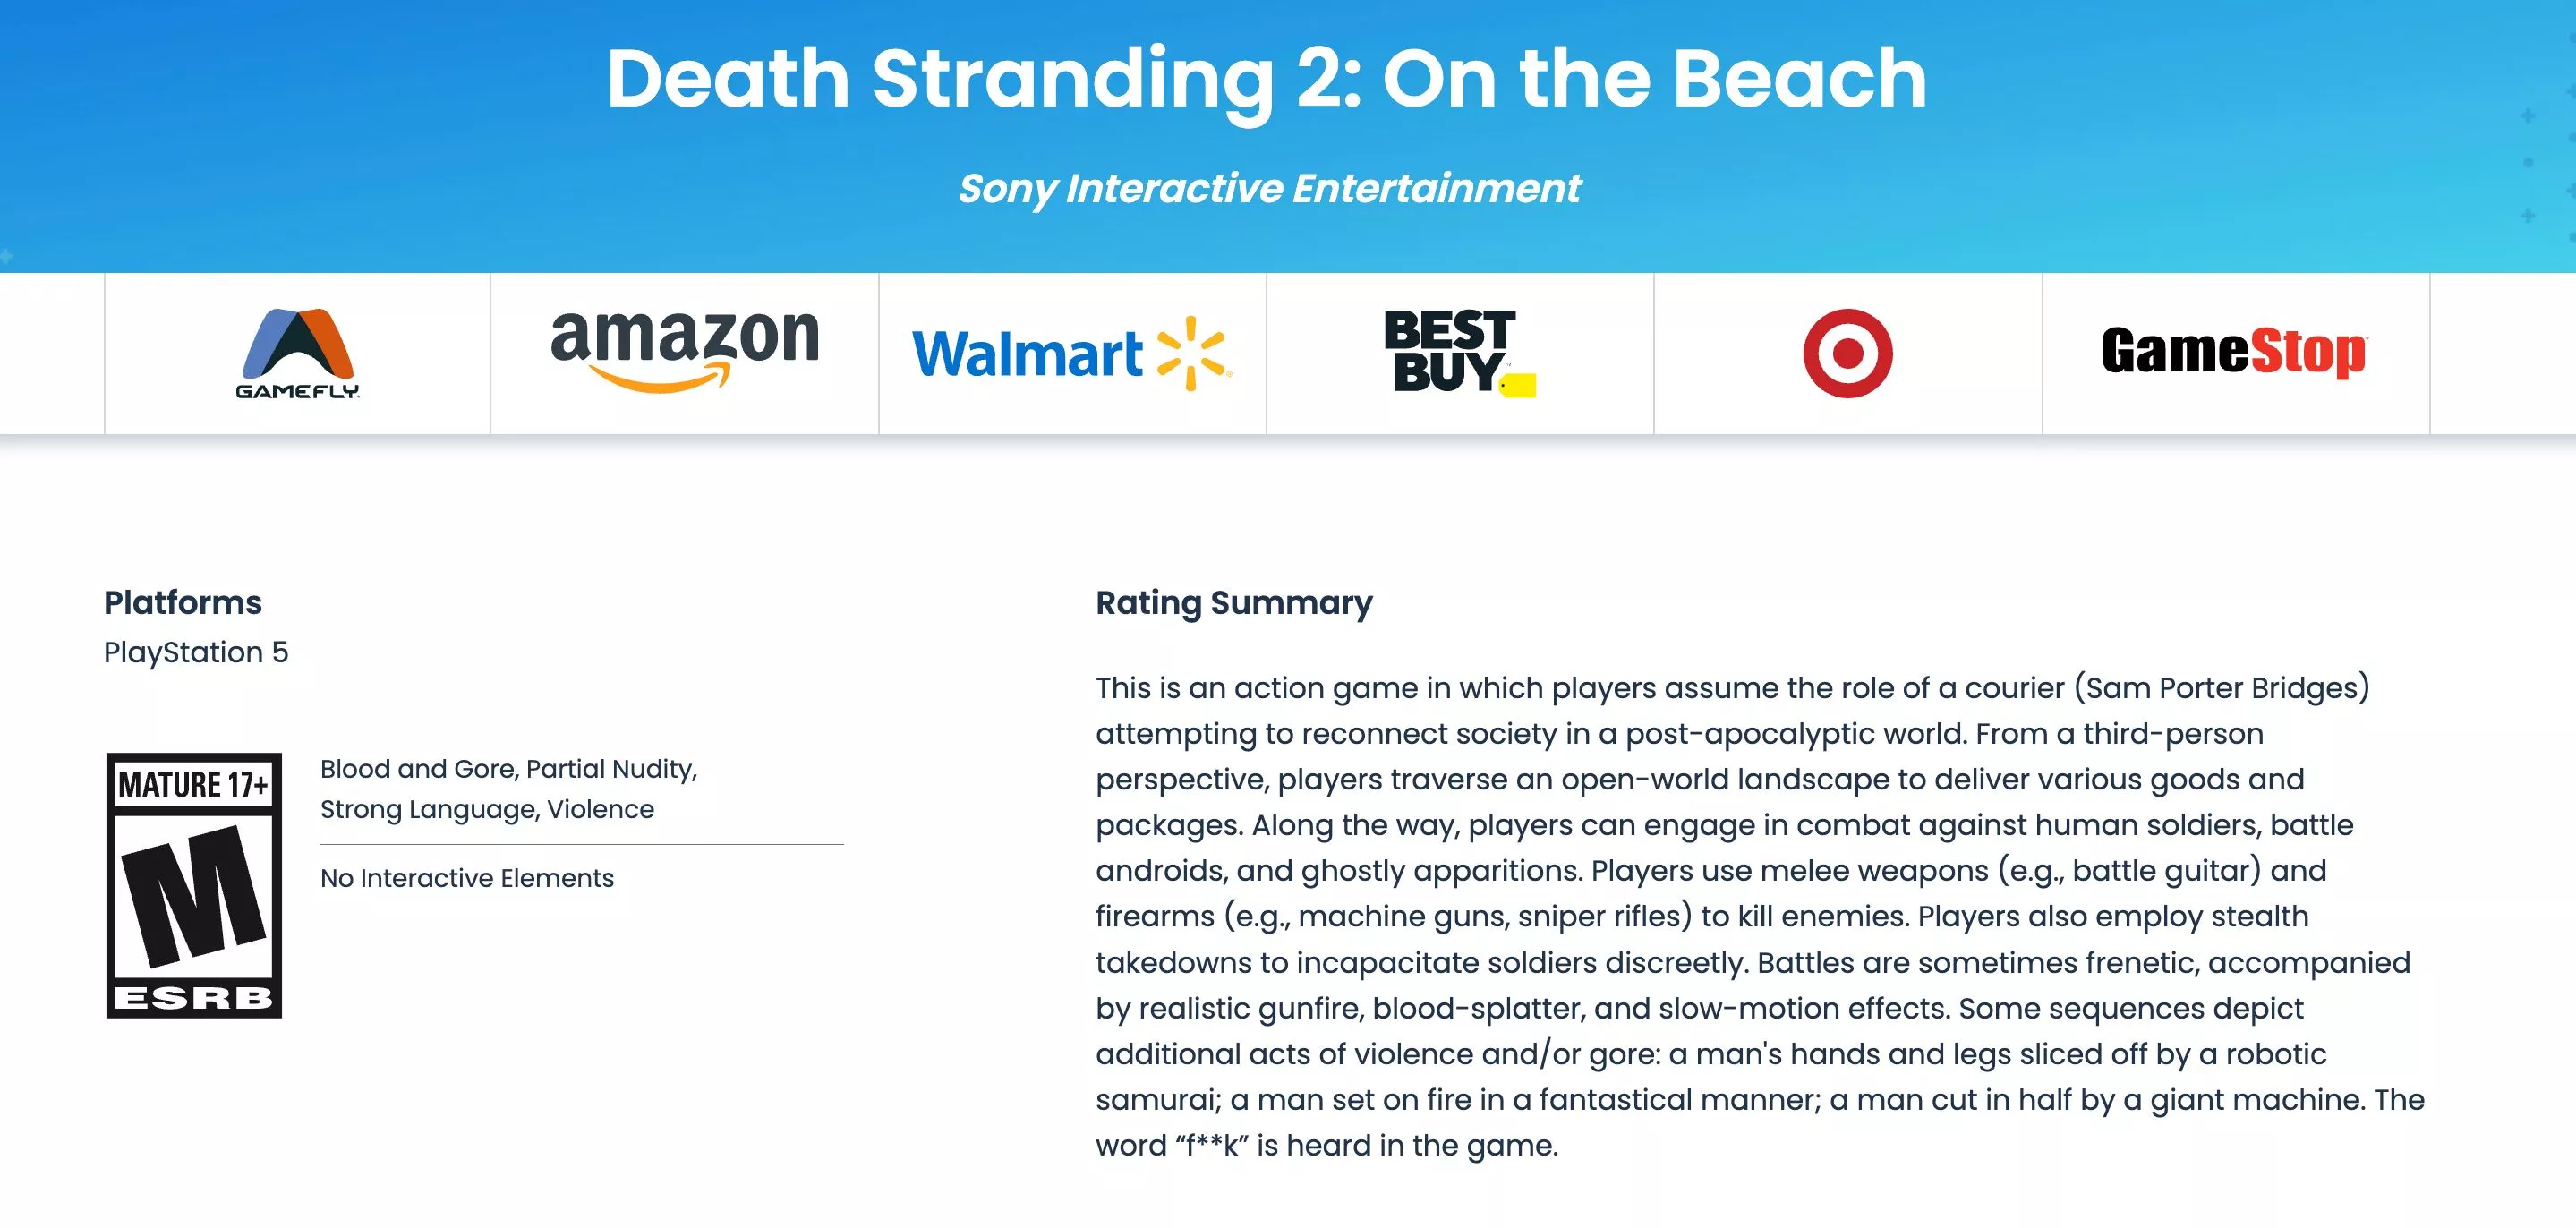This screenshot has height=1228, width=2576.
Task: Click the Rating Summary heading
Action: click(x=1234, y=602)
